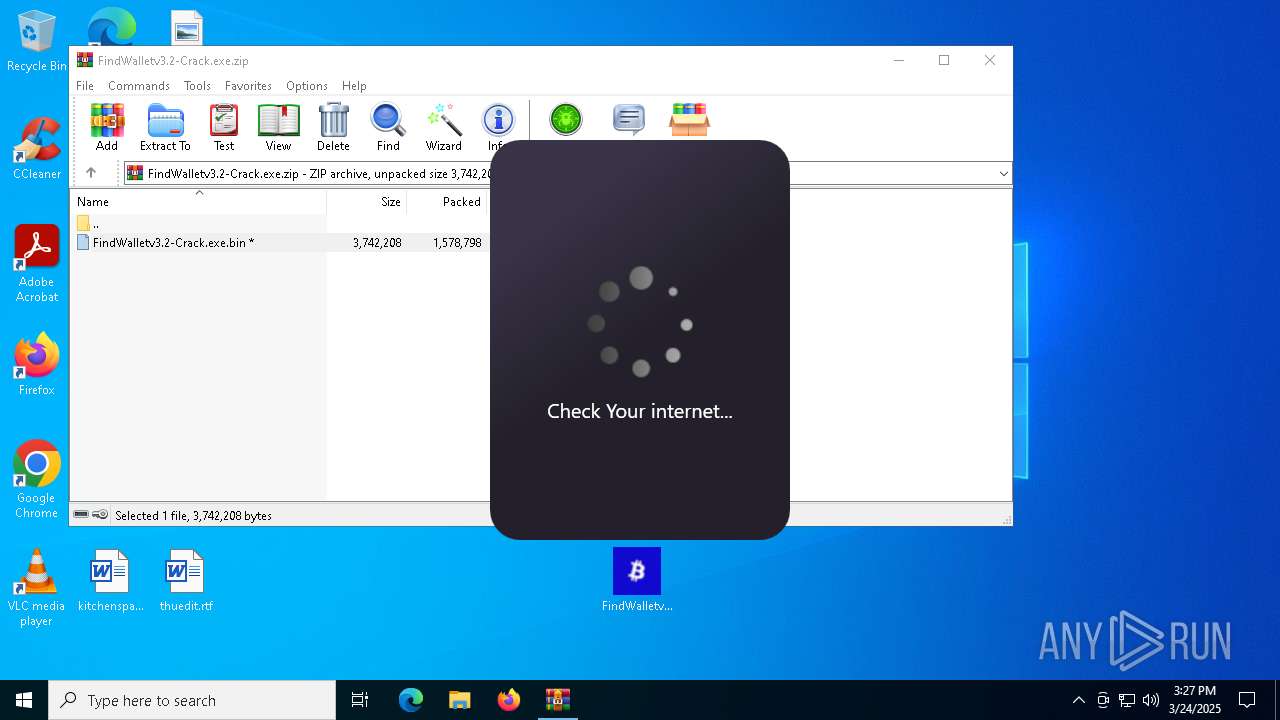This screenshot has height=720, width=1280.
Task: Click Firefox icon in the taskbar
Action: pyautogui.click(x=508, y=700)
